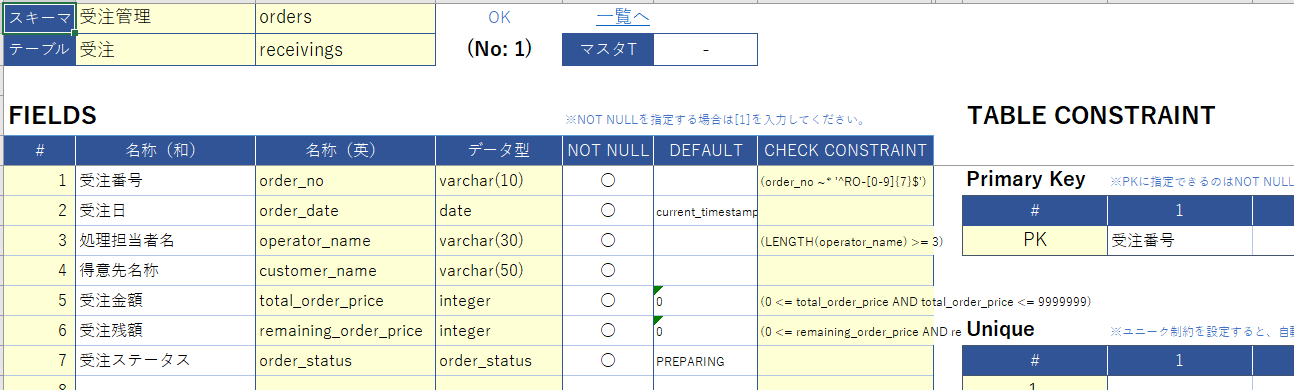This screenshot has width=1294, height=390.
Task: Select the varchar(50) data type cell
Action: click(499, 271)
